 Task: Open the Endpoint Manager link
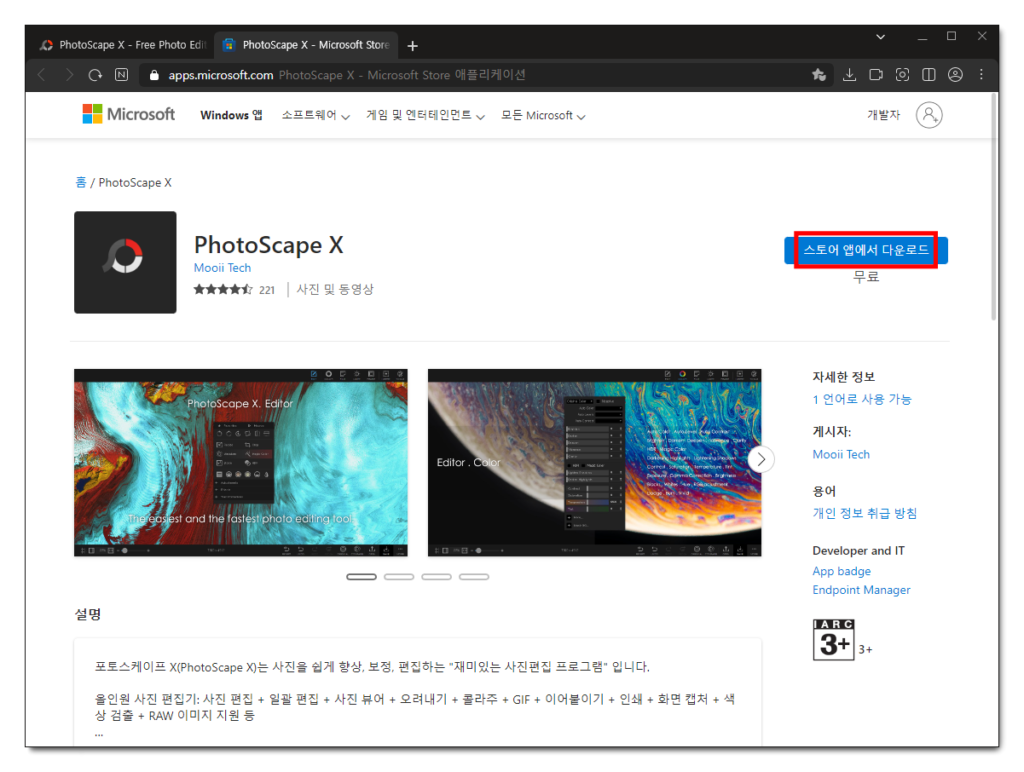(861, 590)
